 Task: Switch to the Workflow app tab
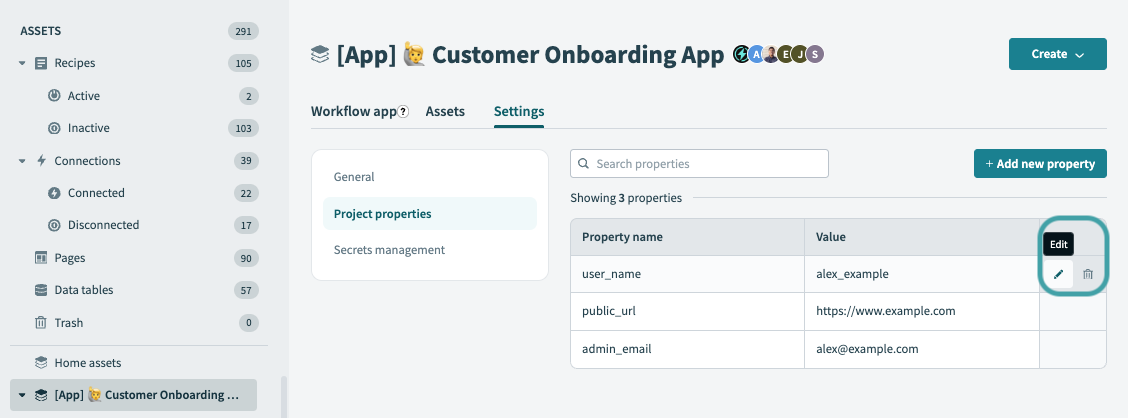click(353, 111)
